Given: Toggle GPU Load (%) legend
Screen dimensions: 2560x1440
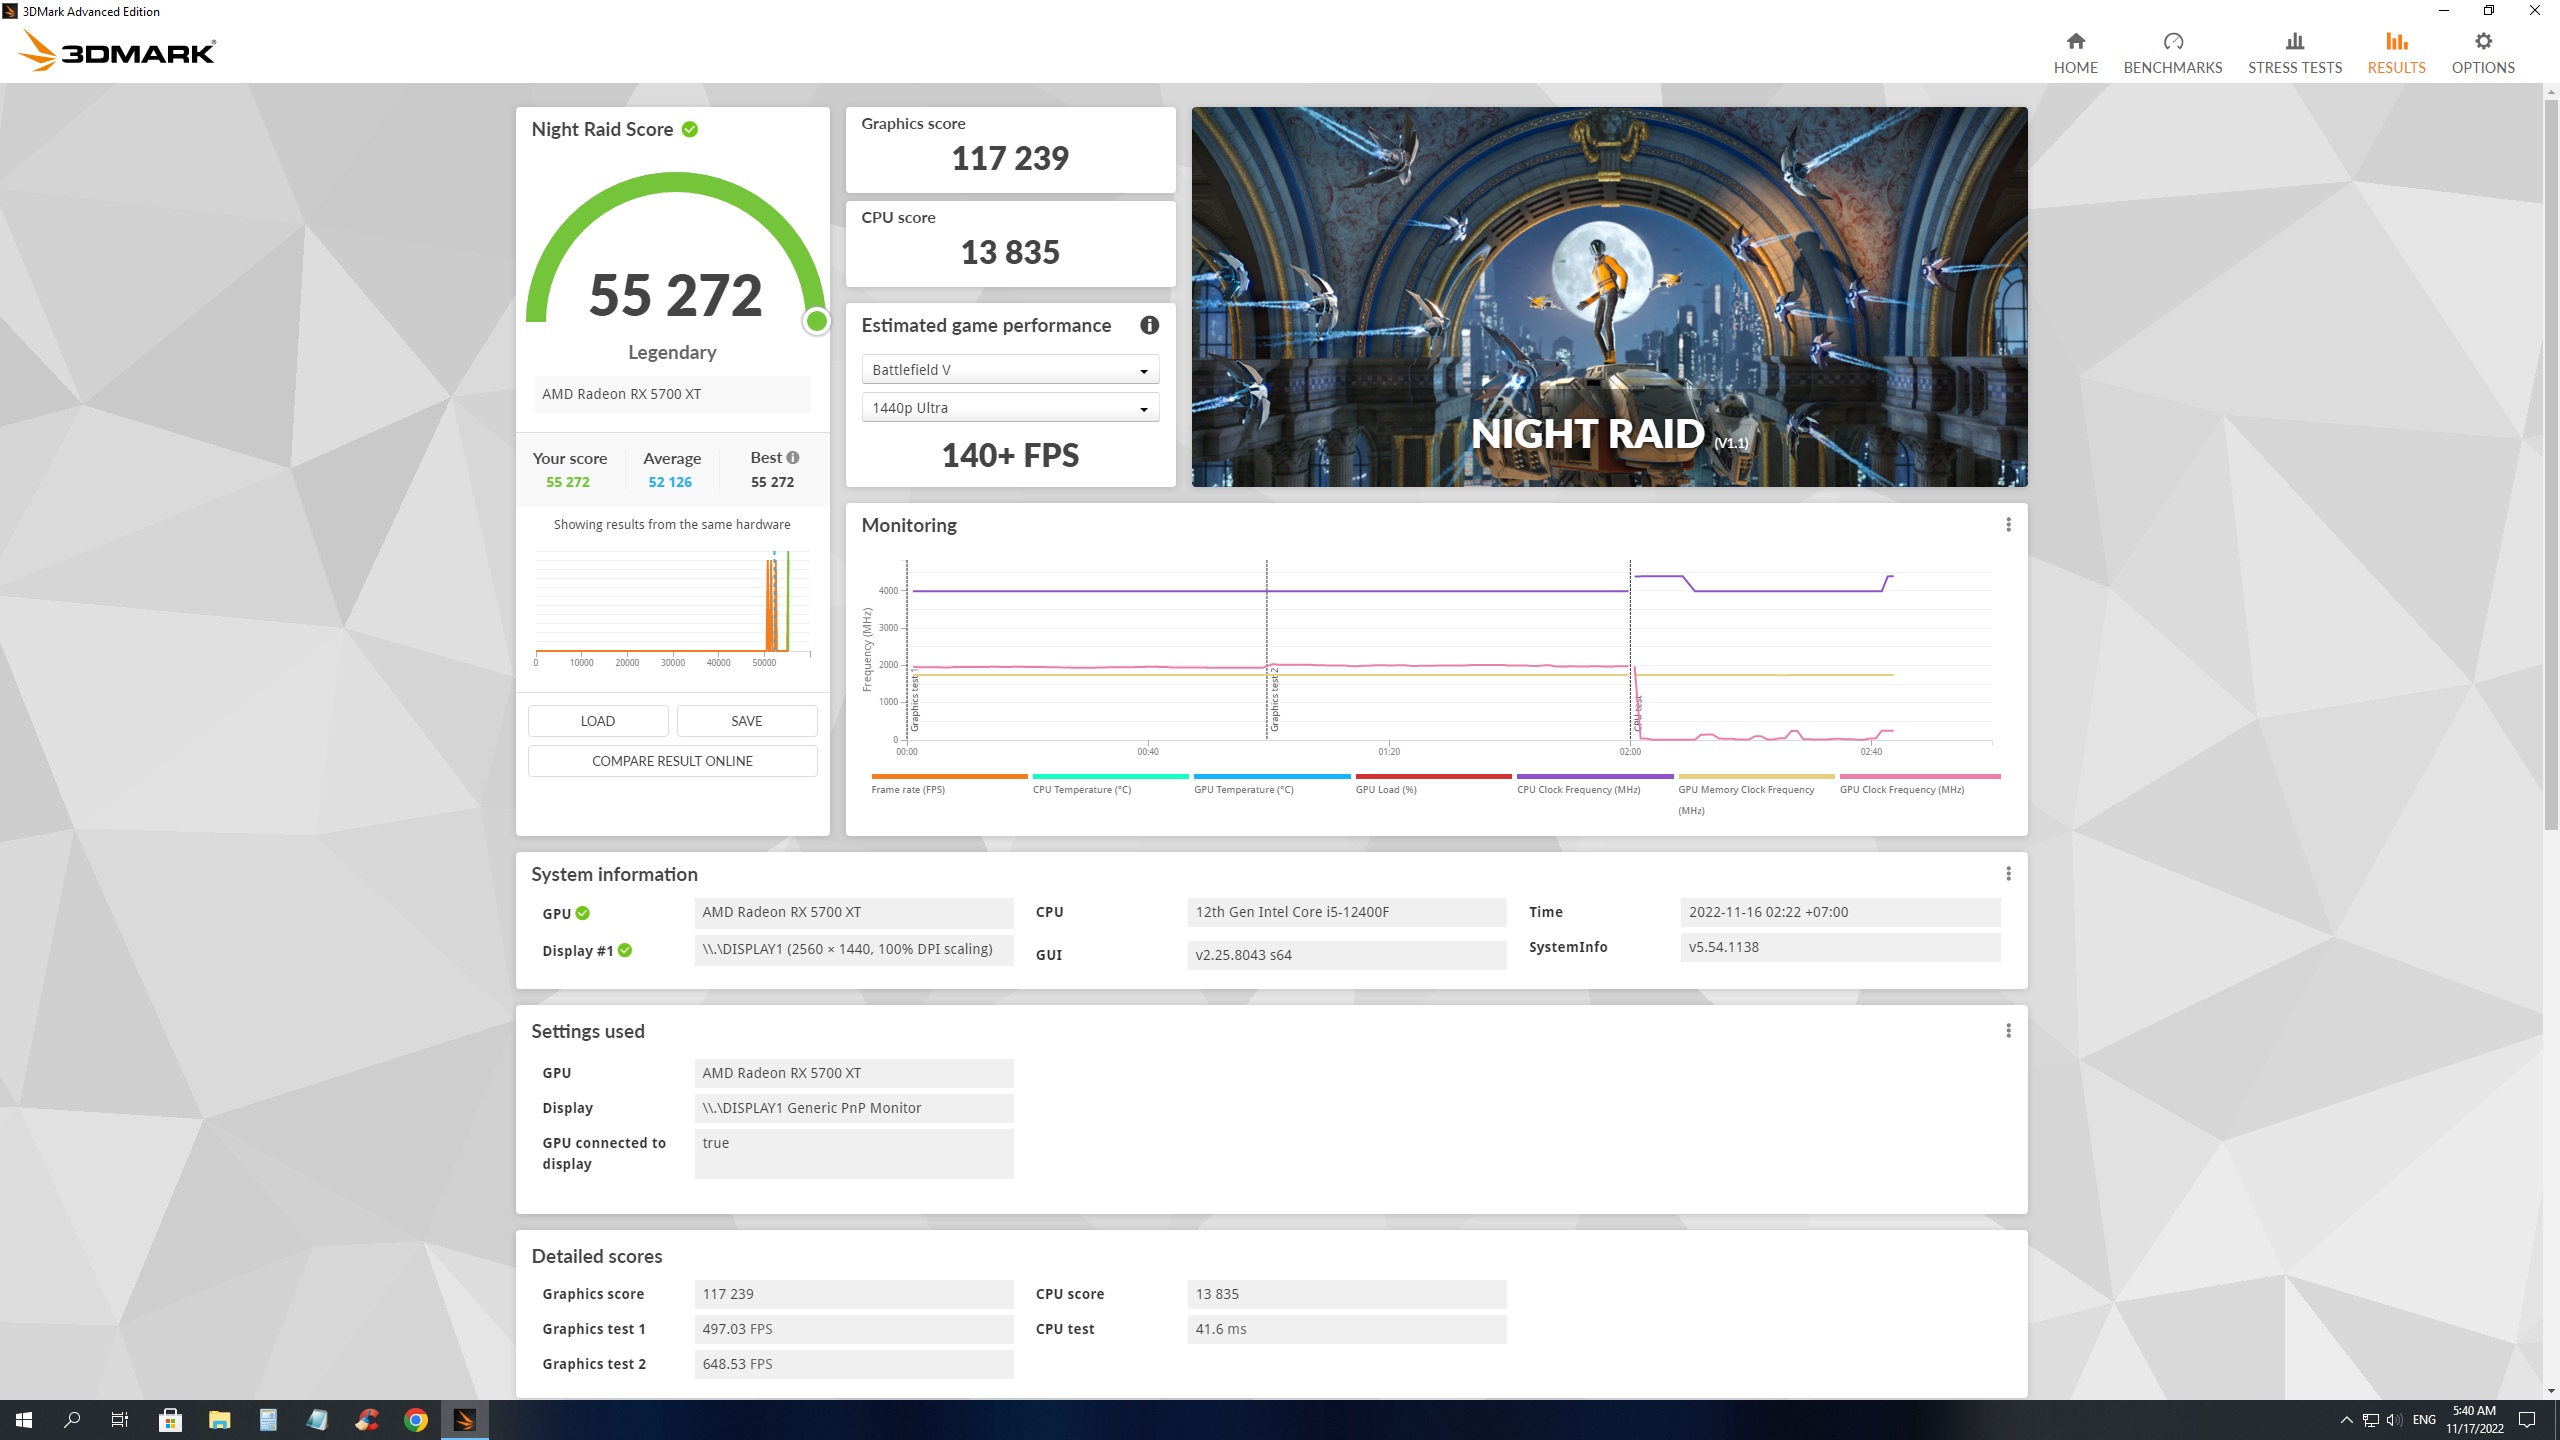Looking at the screenshot, I should (x=1433, y=783).
